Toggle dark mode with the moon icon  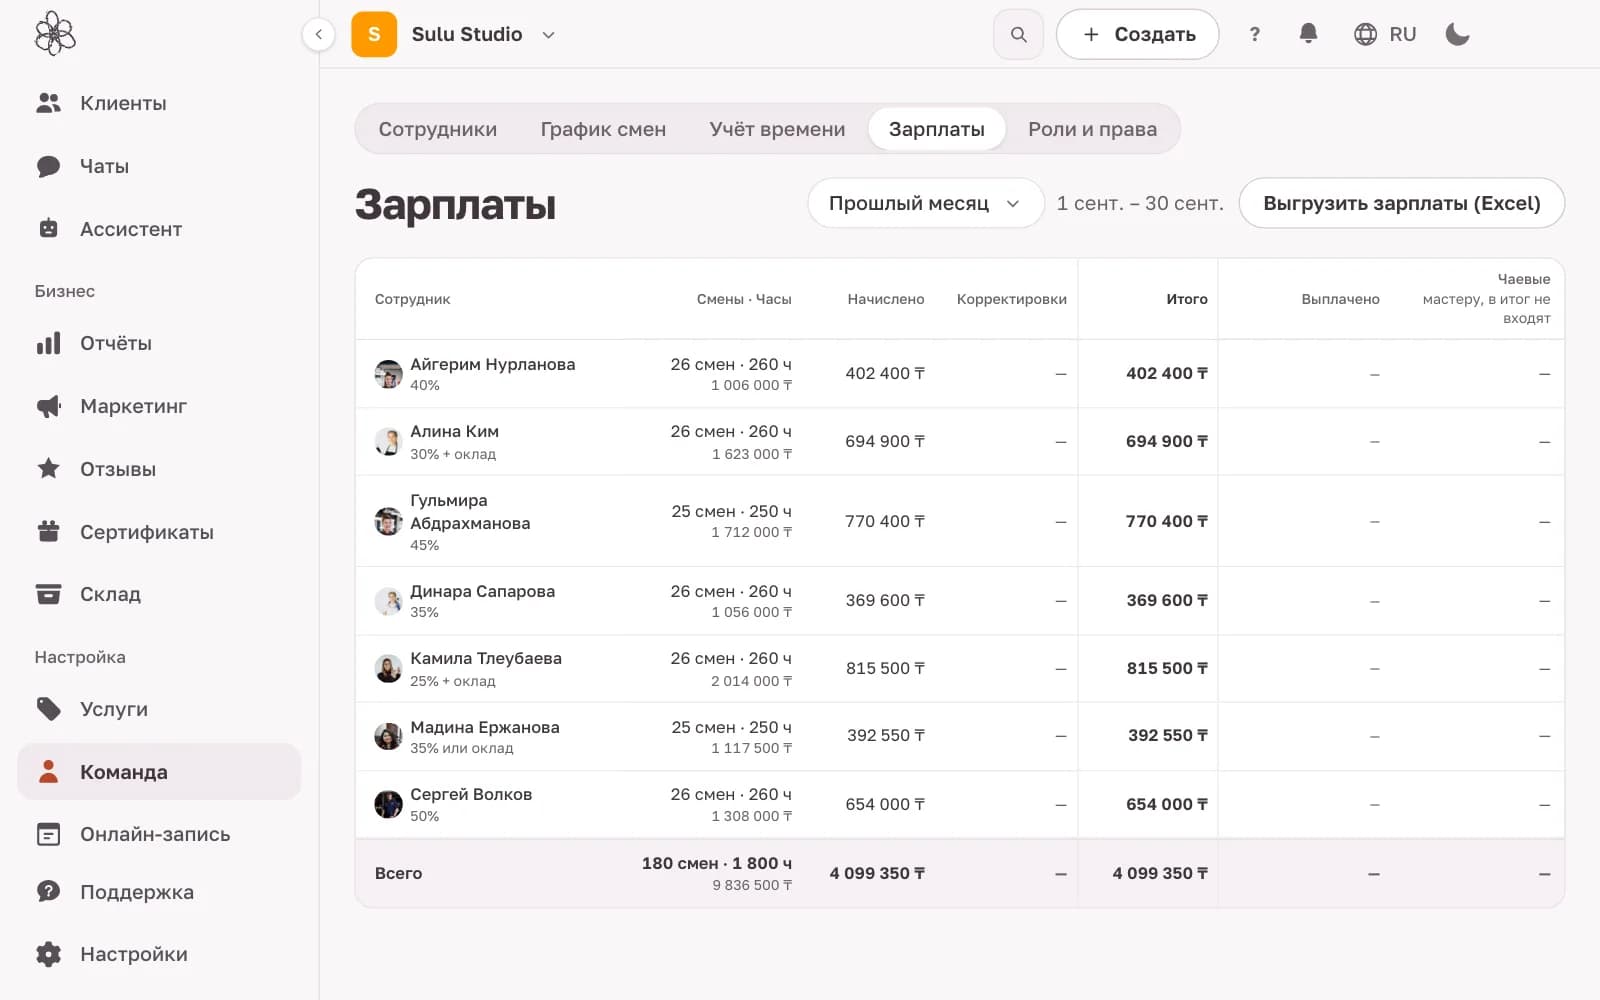(1457, 34)
